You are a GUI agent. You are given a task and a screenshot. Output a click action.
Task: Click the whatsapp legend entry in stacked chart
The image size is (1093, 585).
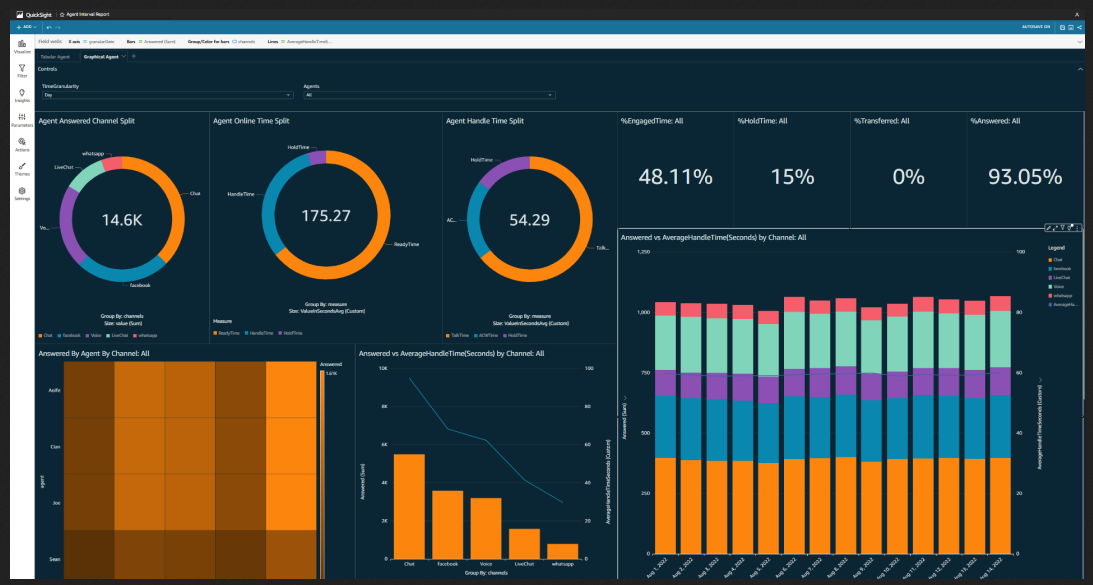coord(1060,296)
